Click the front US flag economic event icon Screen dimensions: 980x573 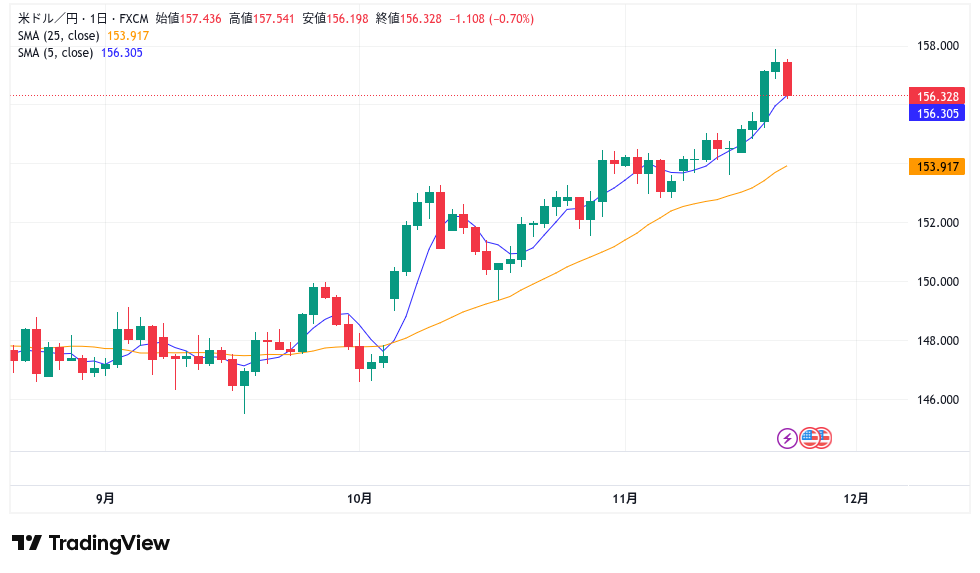[810, 437]
